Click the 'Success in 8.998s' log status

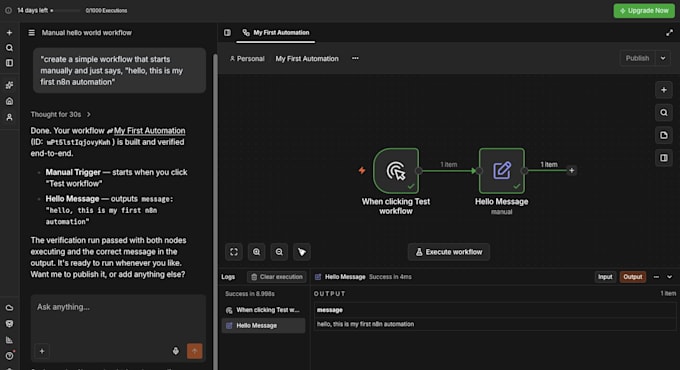coord(250,294)
